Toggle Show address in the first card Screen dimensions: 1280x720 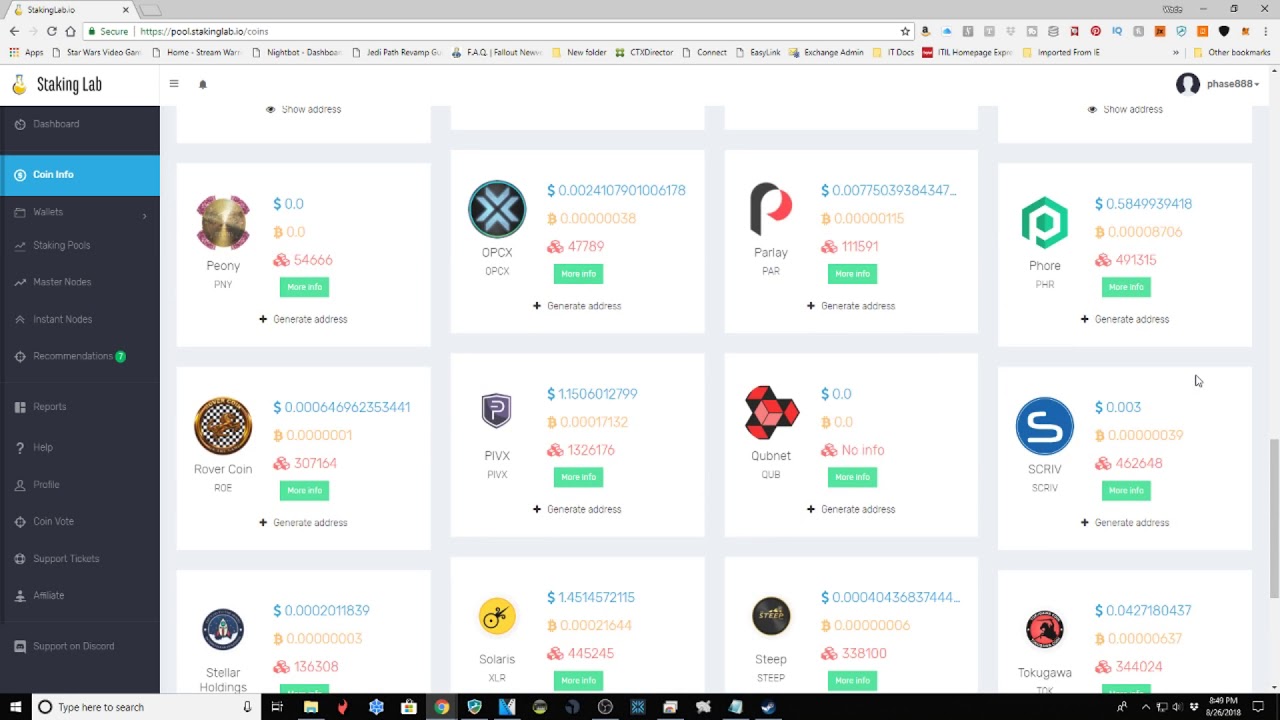pos(303,109)
